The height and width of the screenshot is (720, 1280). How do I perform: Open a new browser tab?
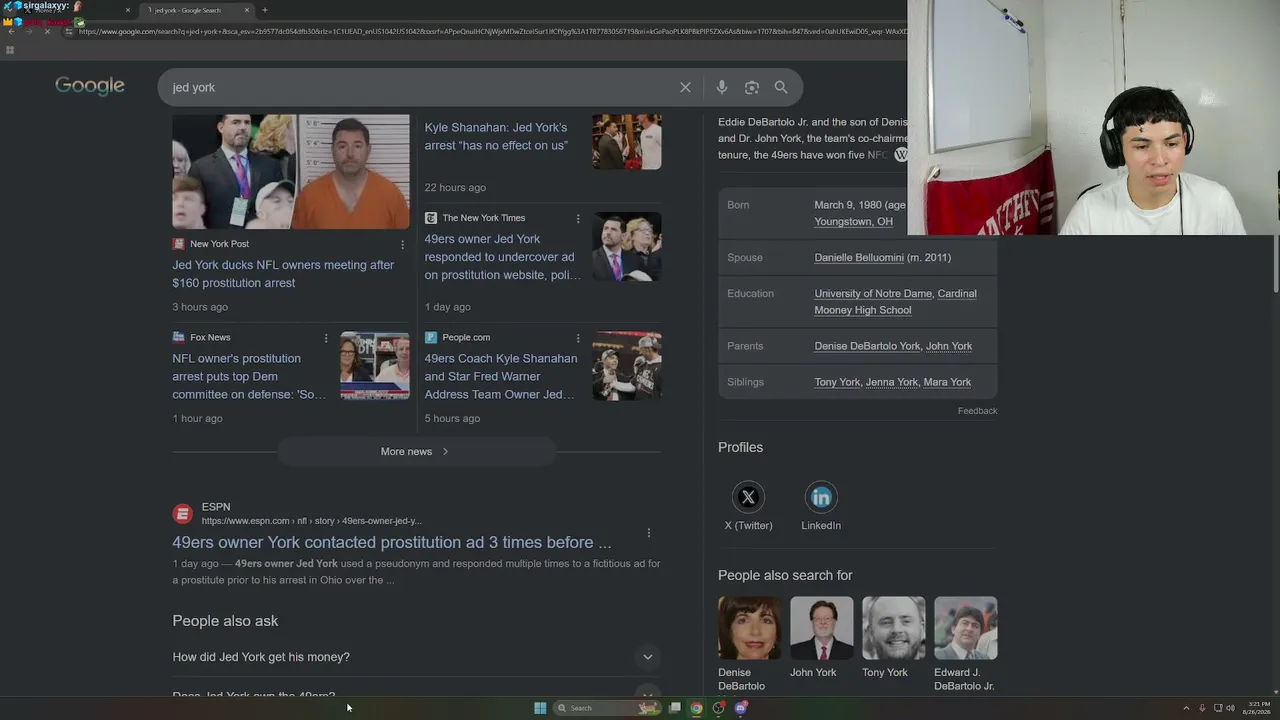pos(265,10)
